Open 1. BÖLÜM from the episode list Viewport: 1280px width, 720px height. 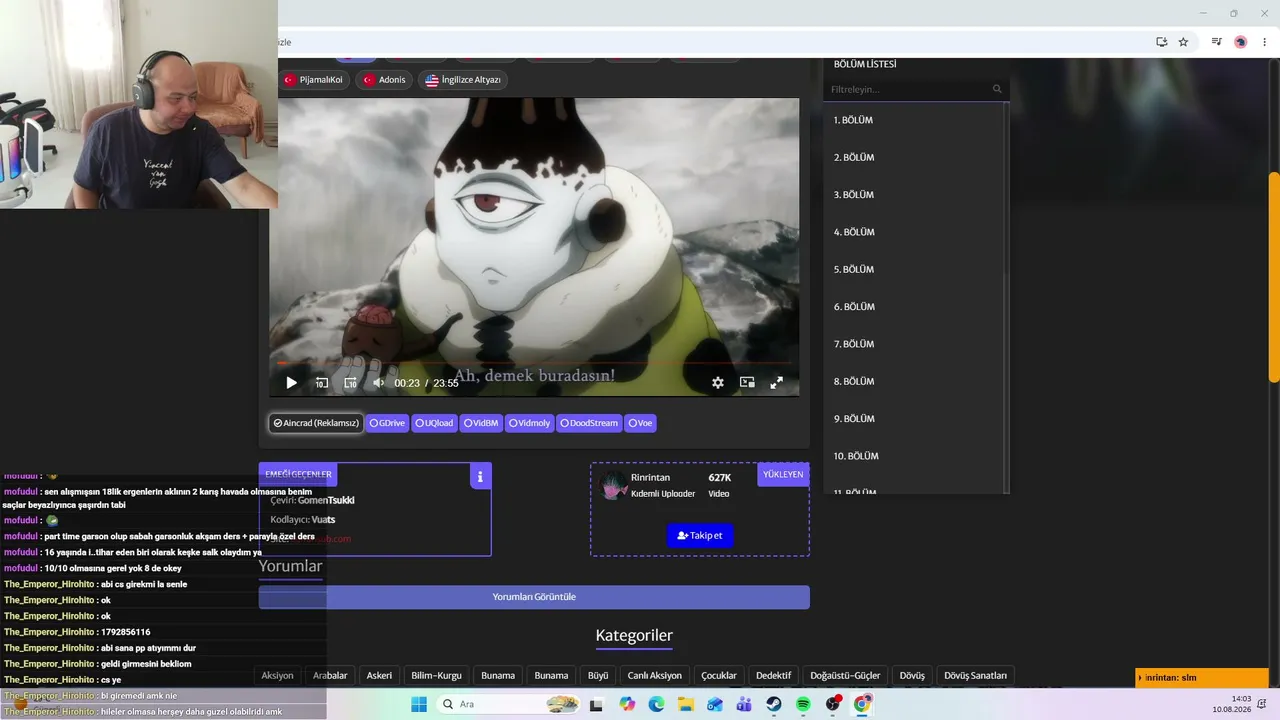tap(914, 120)
